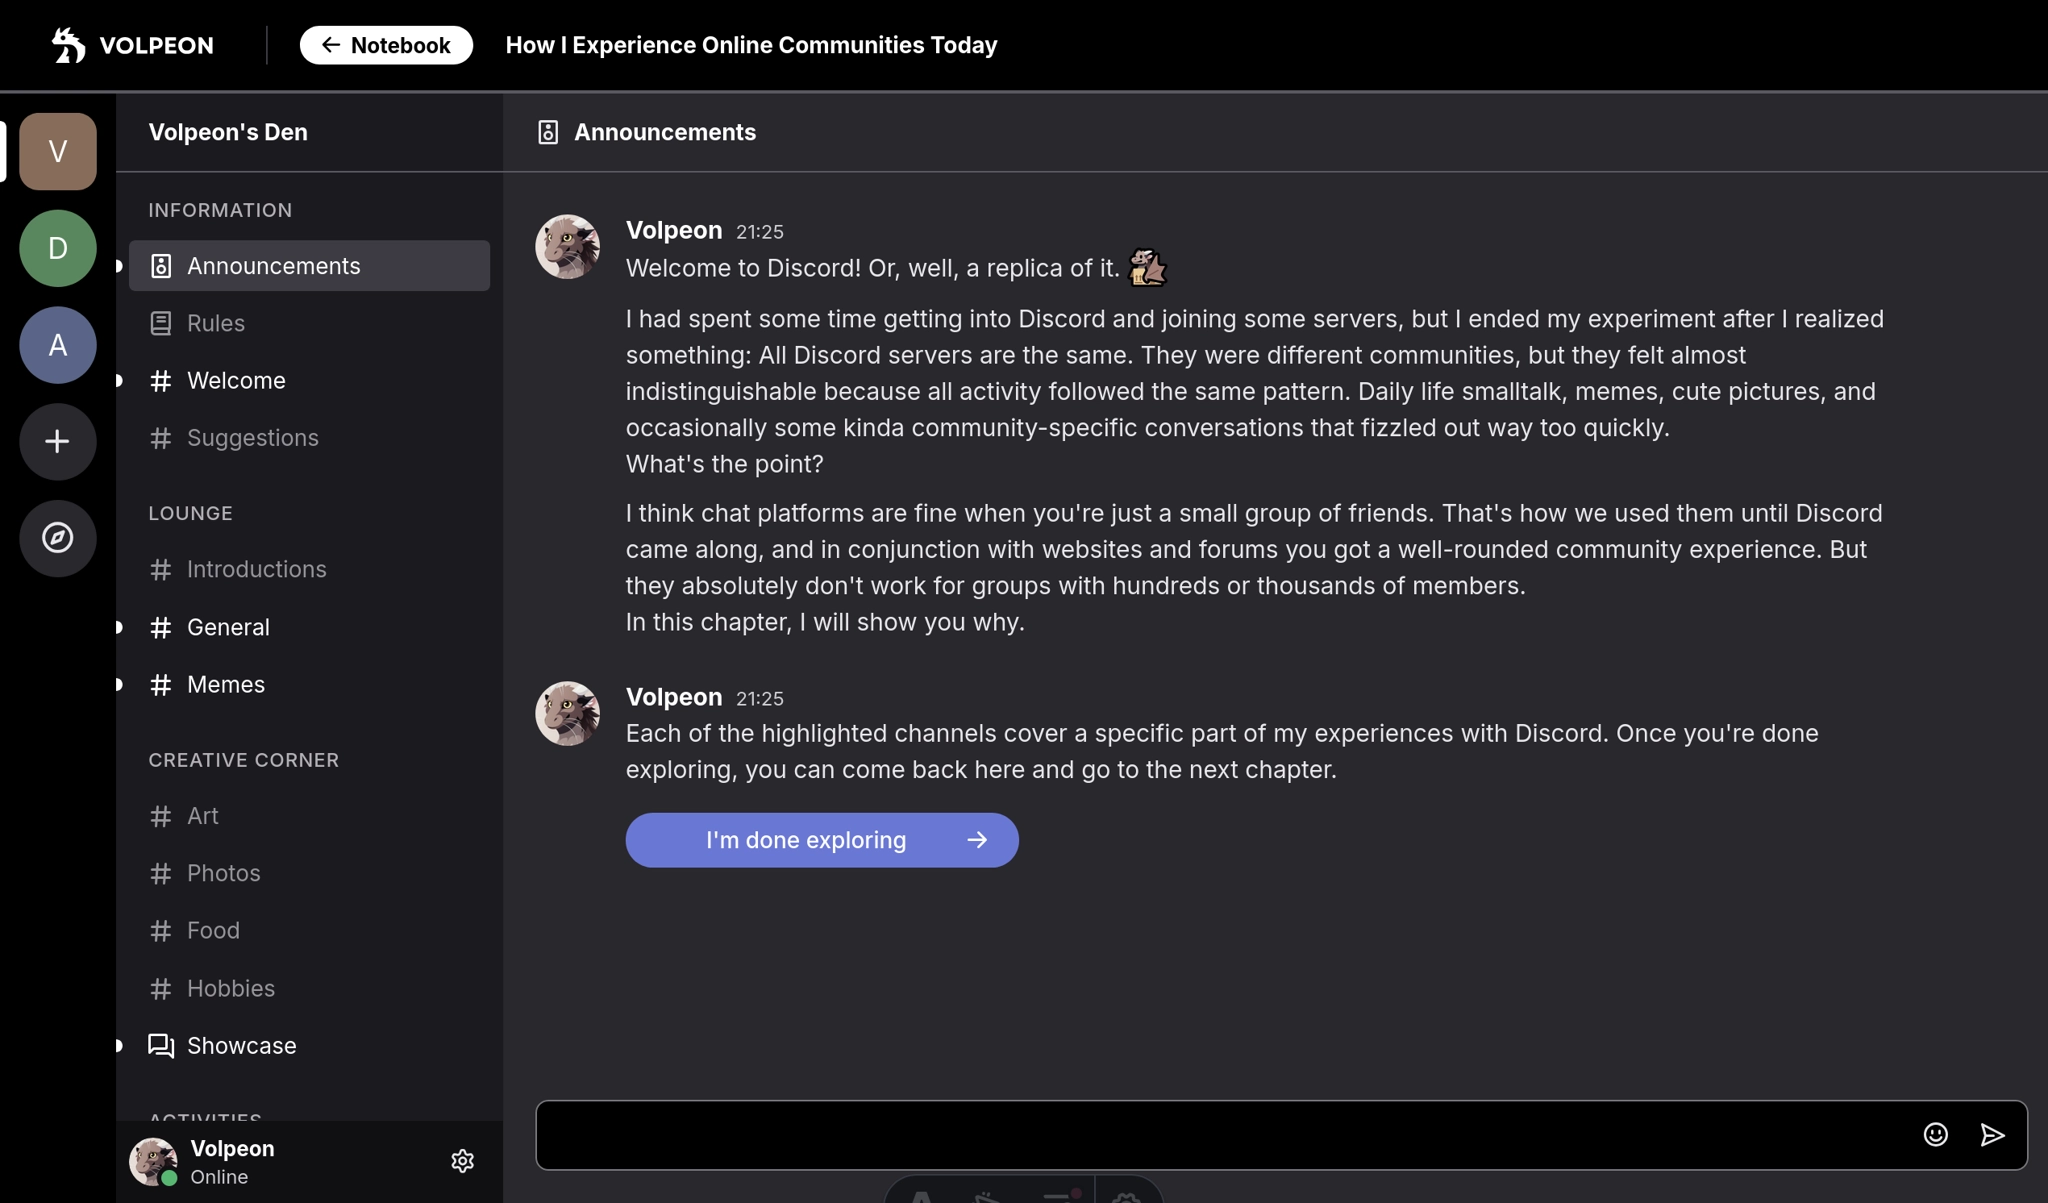
Task: Collapse the Lounge category header
Action: 191,513
